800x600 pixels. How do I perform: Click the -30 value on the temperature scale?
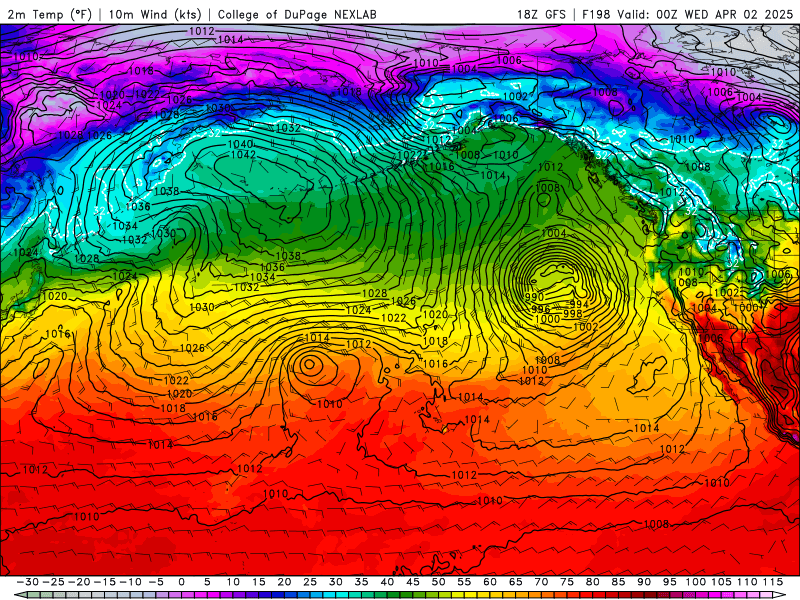28,582
